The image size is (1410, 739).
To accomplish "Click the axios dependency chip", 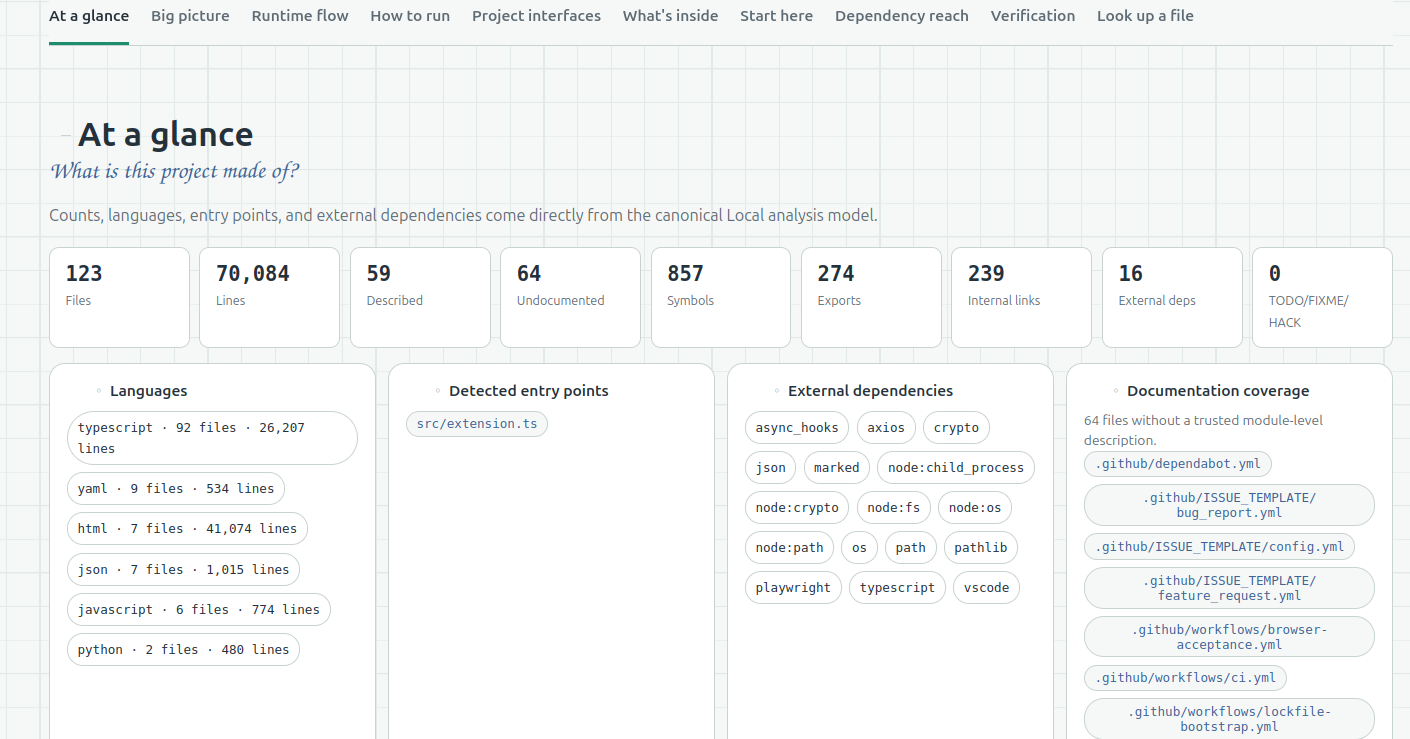I will pyautogui.click(x=886, y=428).
